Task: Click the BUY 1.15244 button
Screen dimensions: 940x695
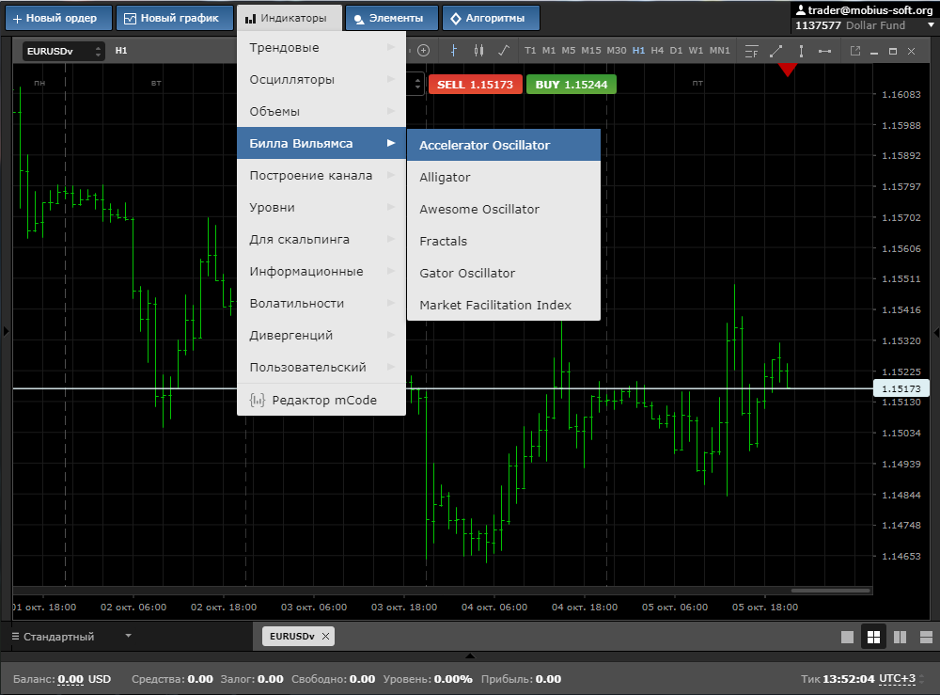Action: pyautogui.click(x=571, y=85)
